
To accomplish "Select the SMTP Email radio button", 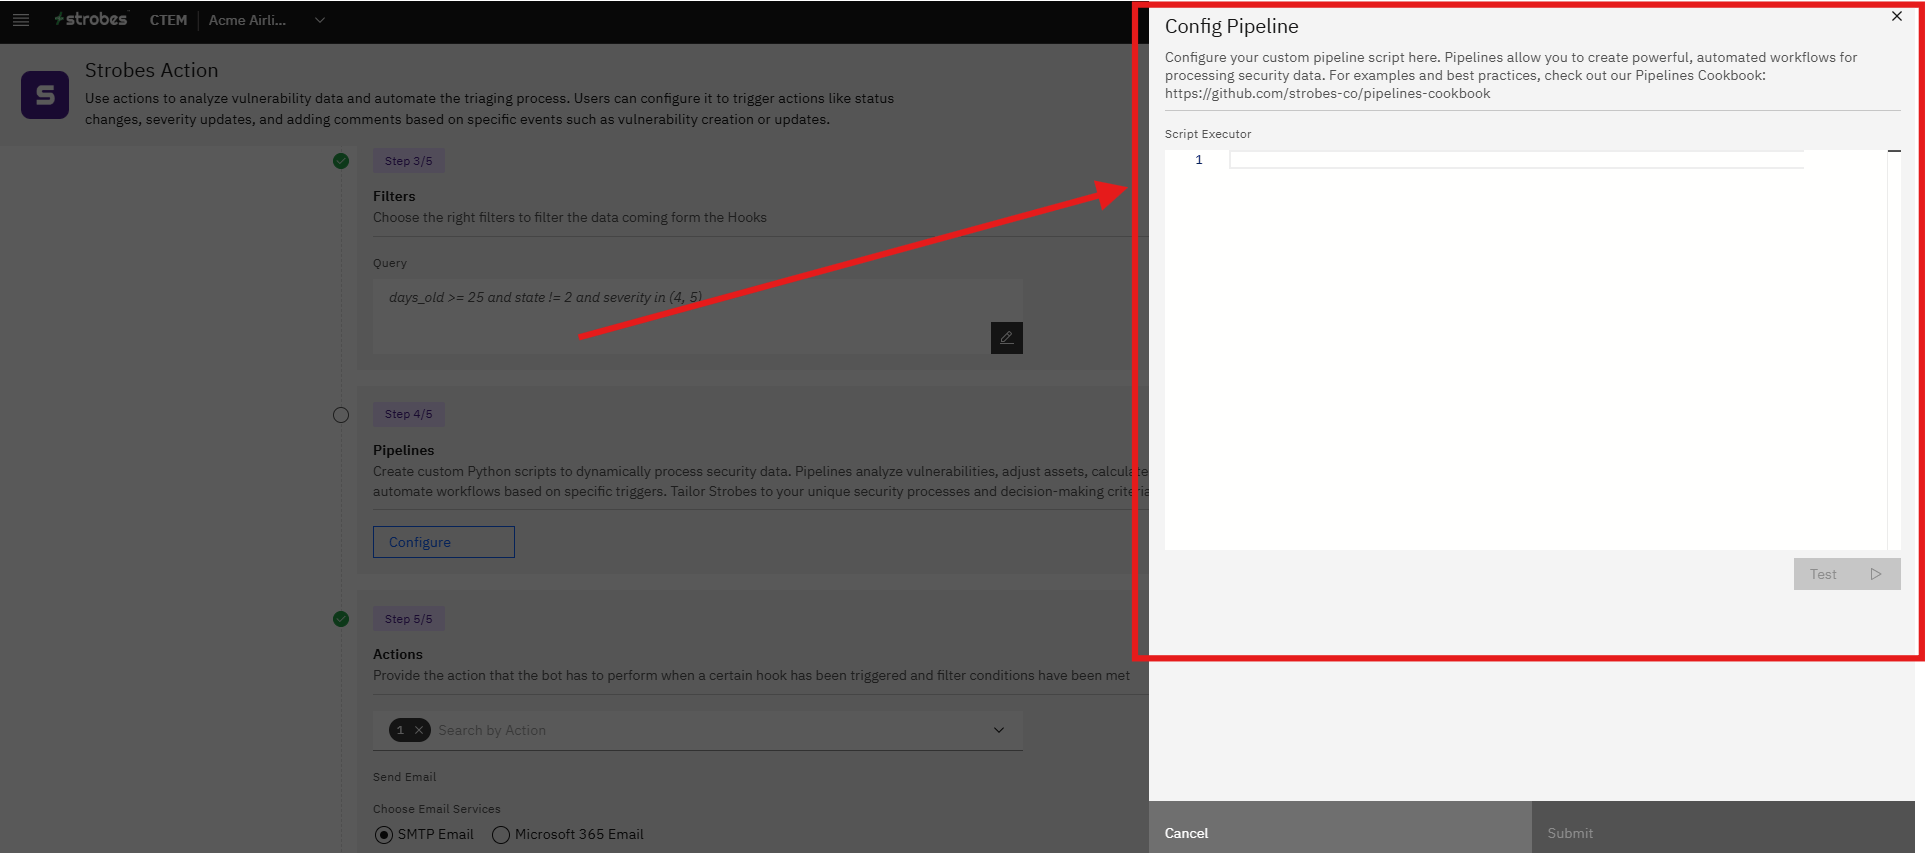I will [x=384, y=835].
